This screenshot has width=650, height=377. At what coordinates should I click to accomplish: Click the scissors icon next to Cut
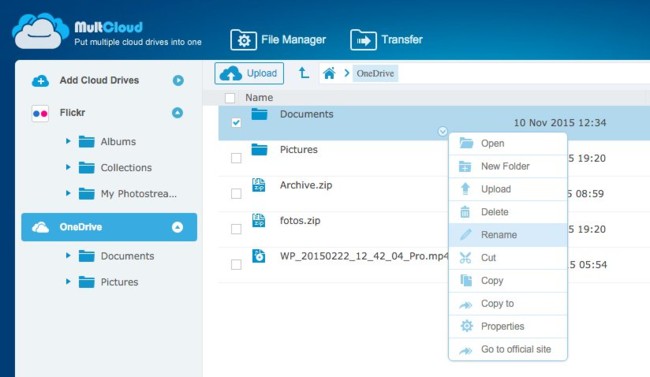pyautogui.click(x=465, y=258)
